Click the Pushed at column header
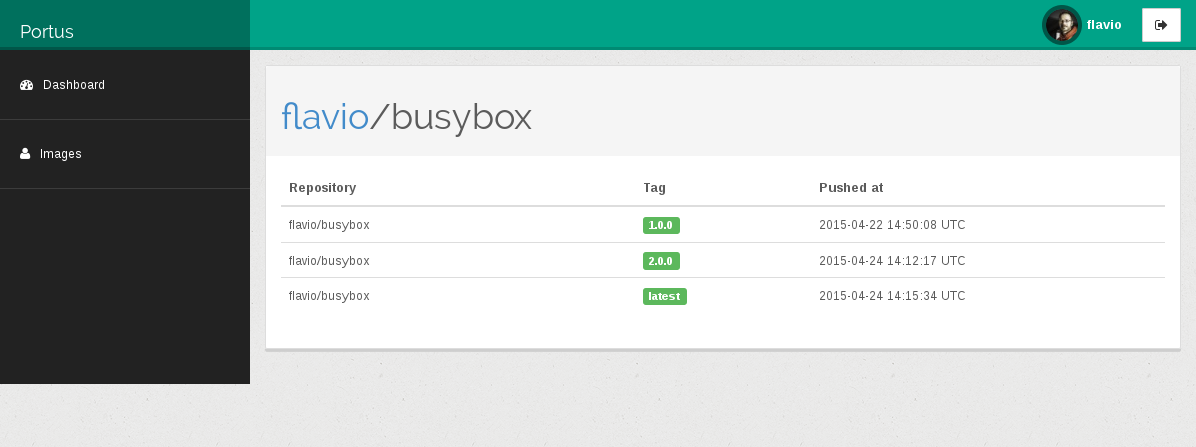This screenshot has height=447, width=1196. click(850, 188)
